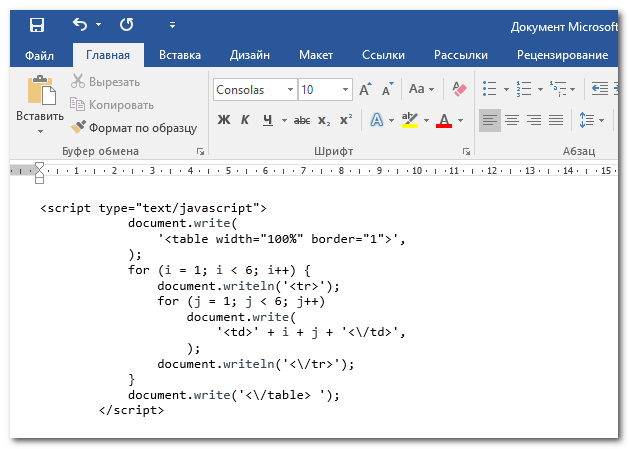Click the Вставить paste clipboard icon
The image size is (629, 449).
(x=41, y=89)
